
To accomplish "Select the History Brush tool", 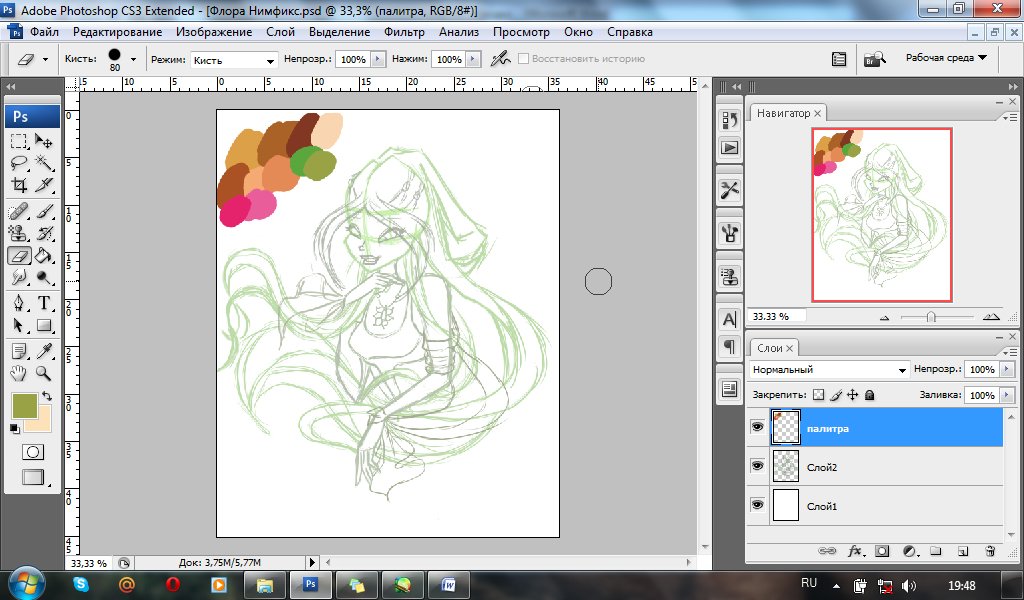I will pyautogui.click(x=44, y=233).
